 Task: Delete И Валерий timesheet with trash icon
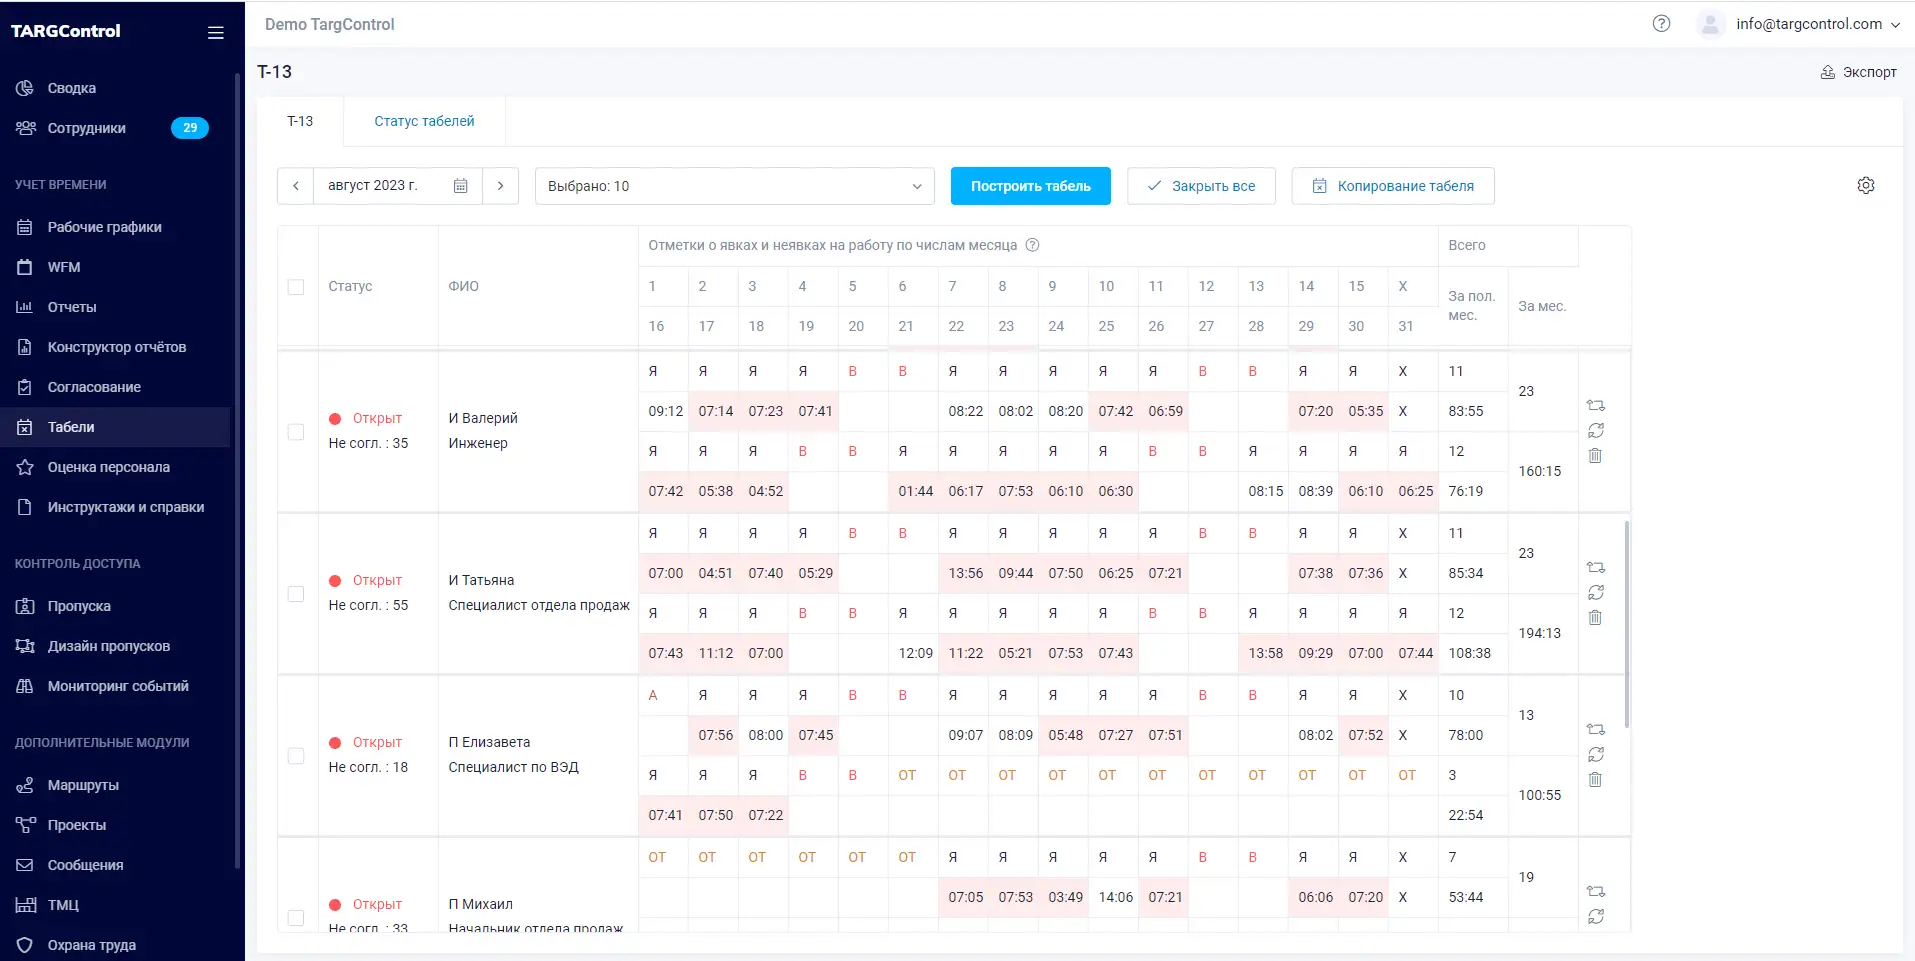[1595, 455]
